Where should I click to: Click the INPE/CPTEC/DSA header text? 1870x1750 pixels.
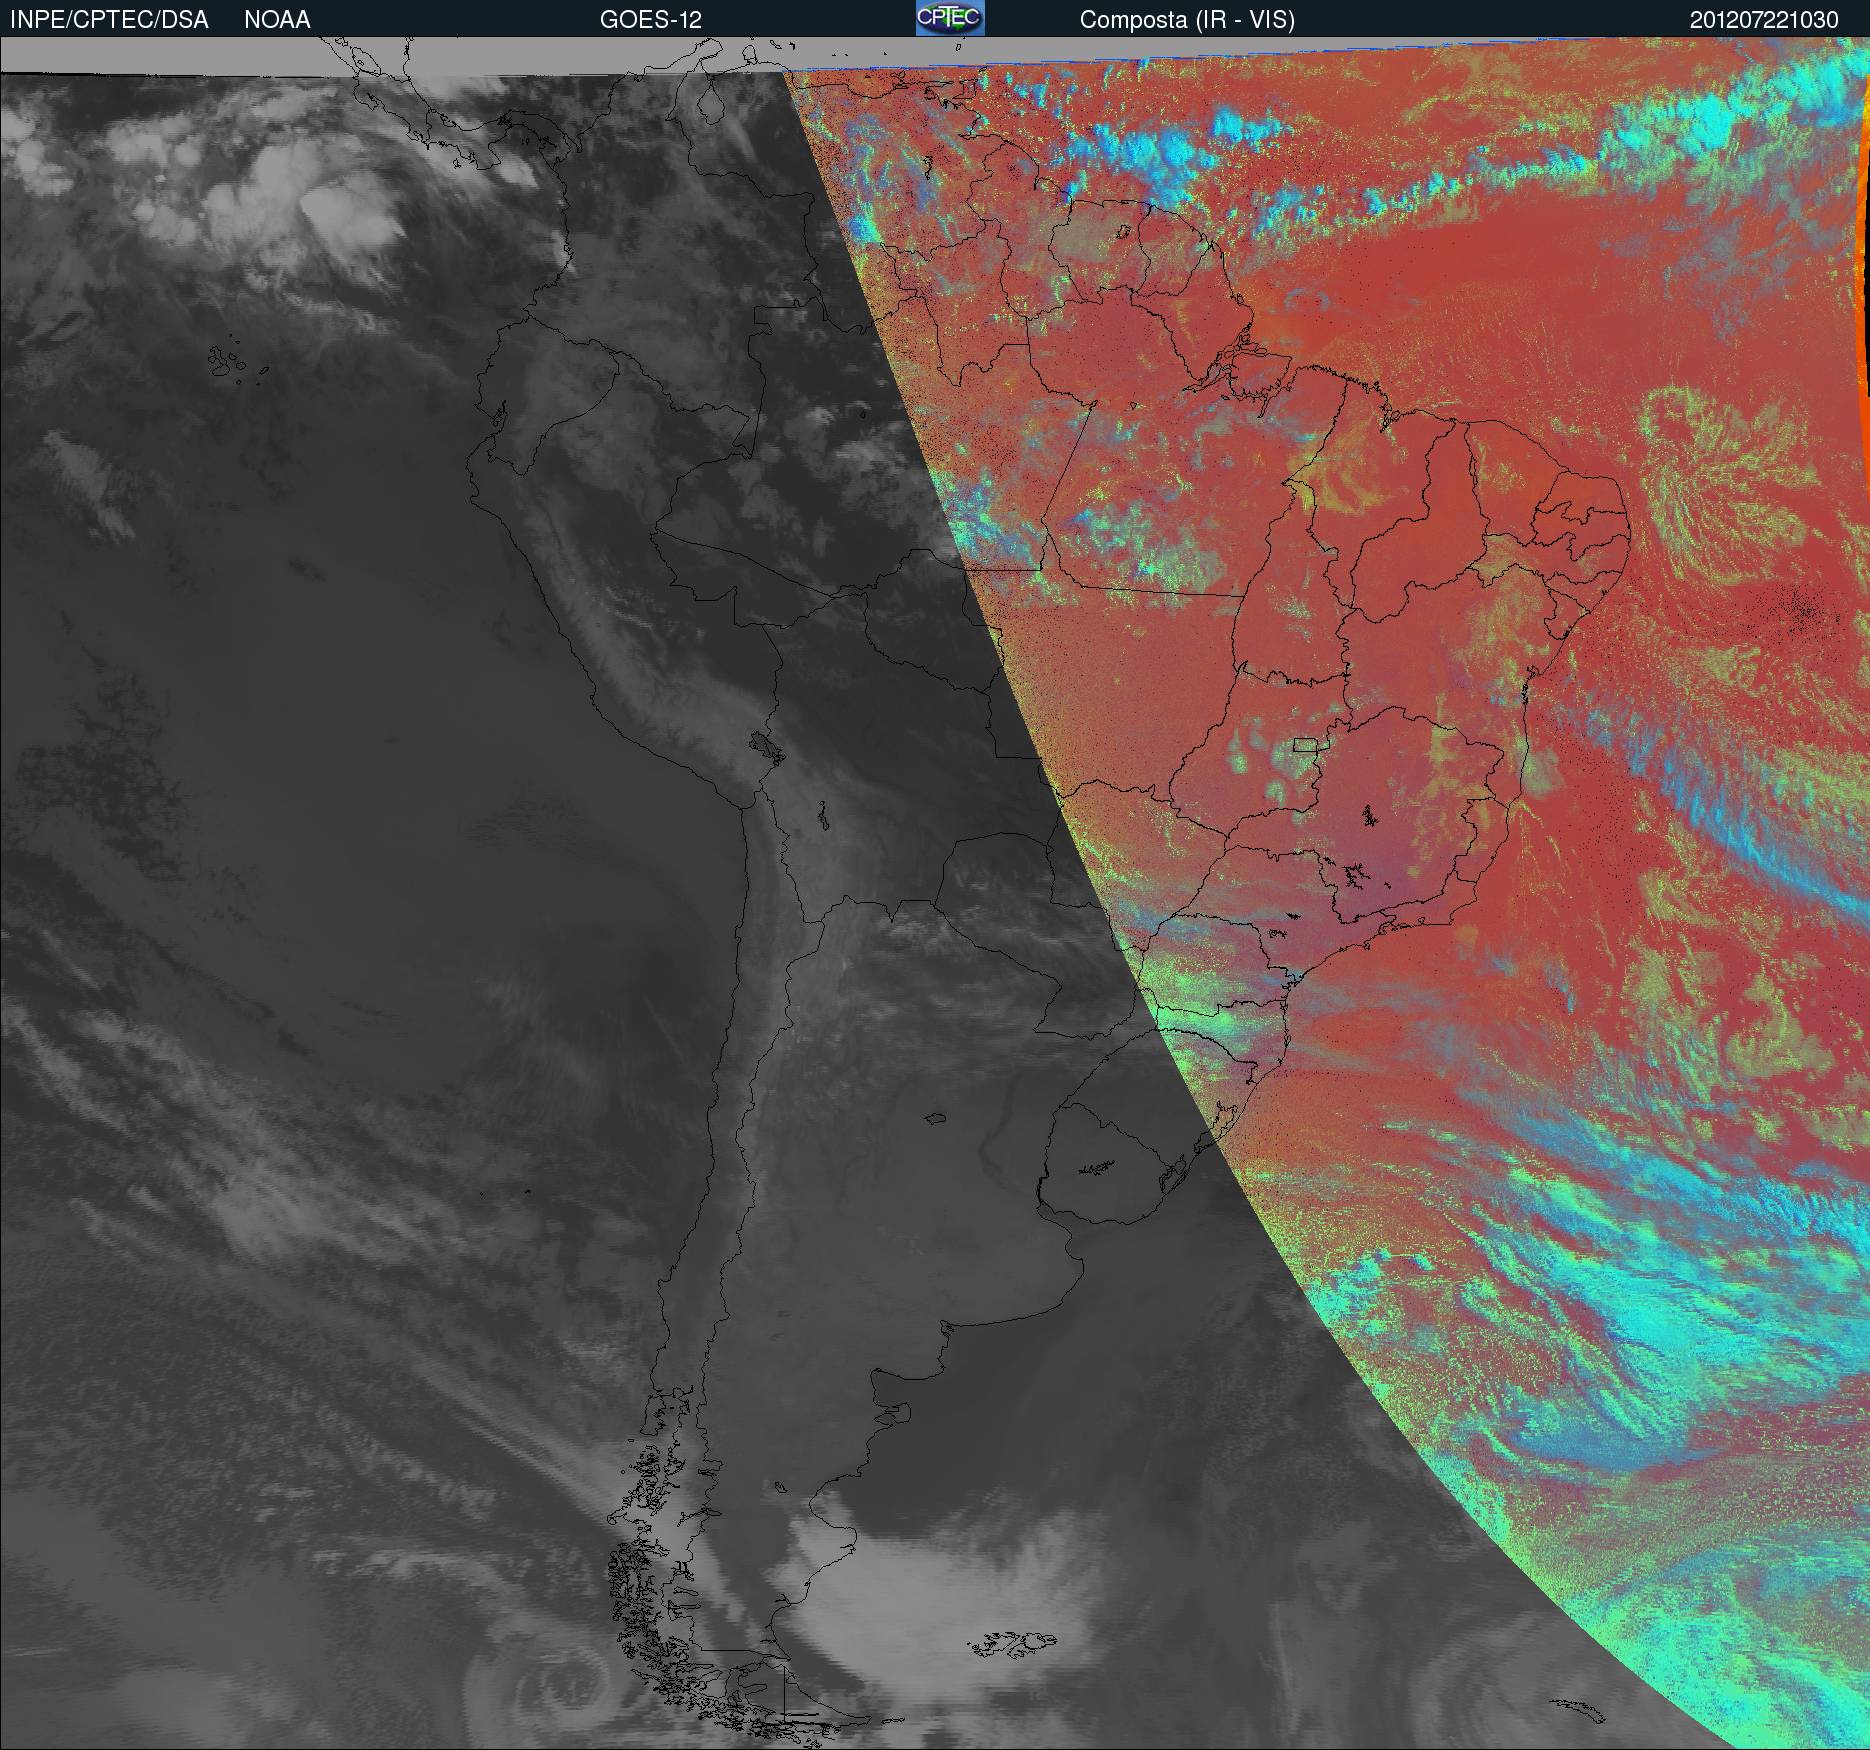[x=109, y=20]
